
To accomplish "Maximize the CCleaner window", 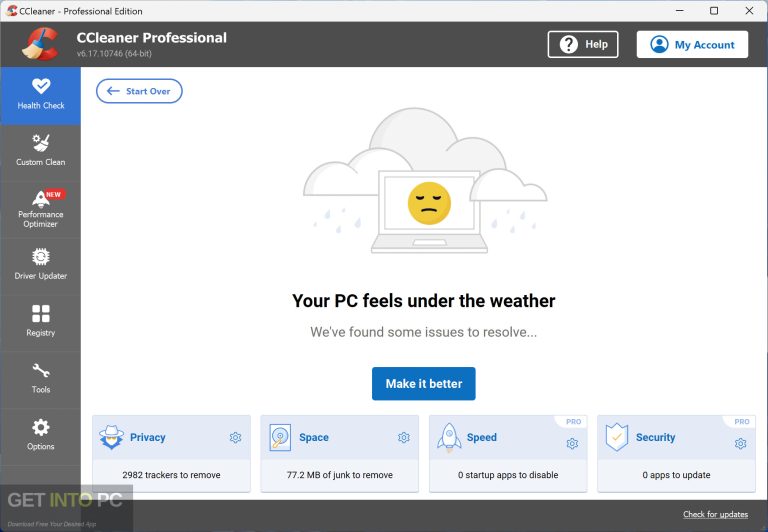I will tap(714, 10).
